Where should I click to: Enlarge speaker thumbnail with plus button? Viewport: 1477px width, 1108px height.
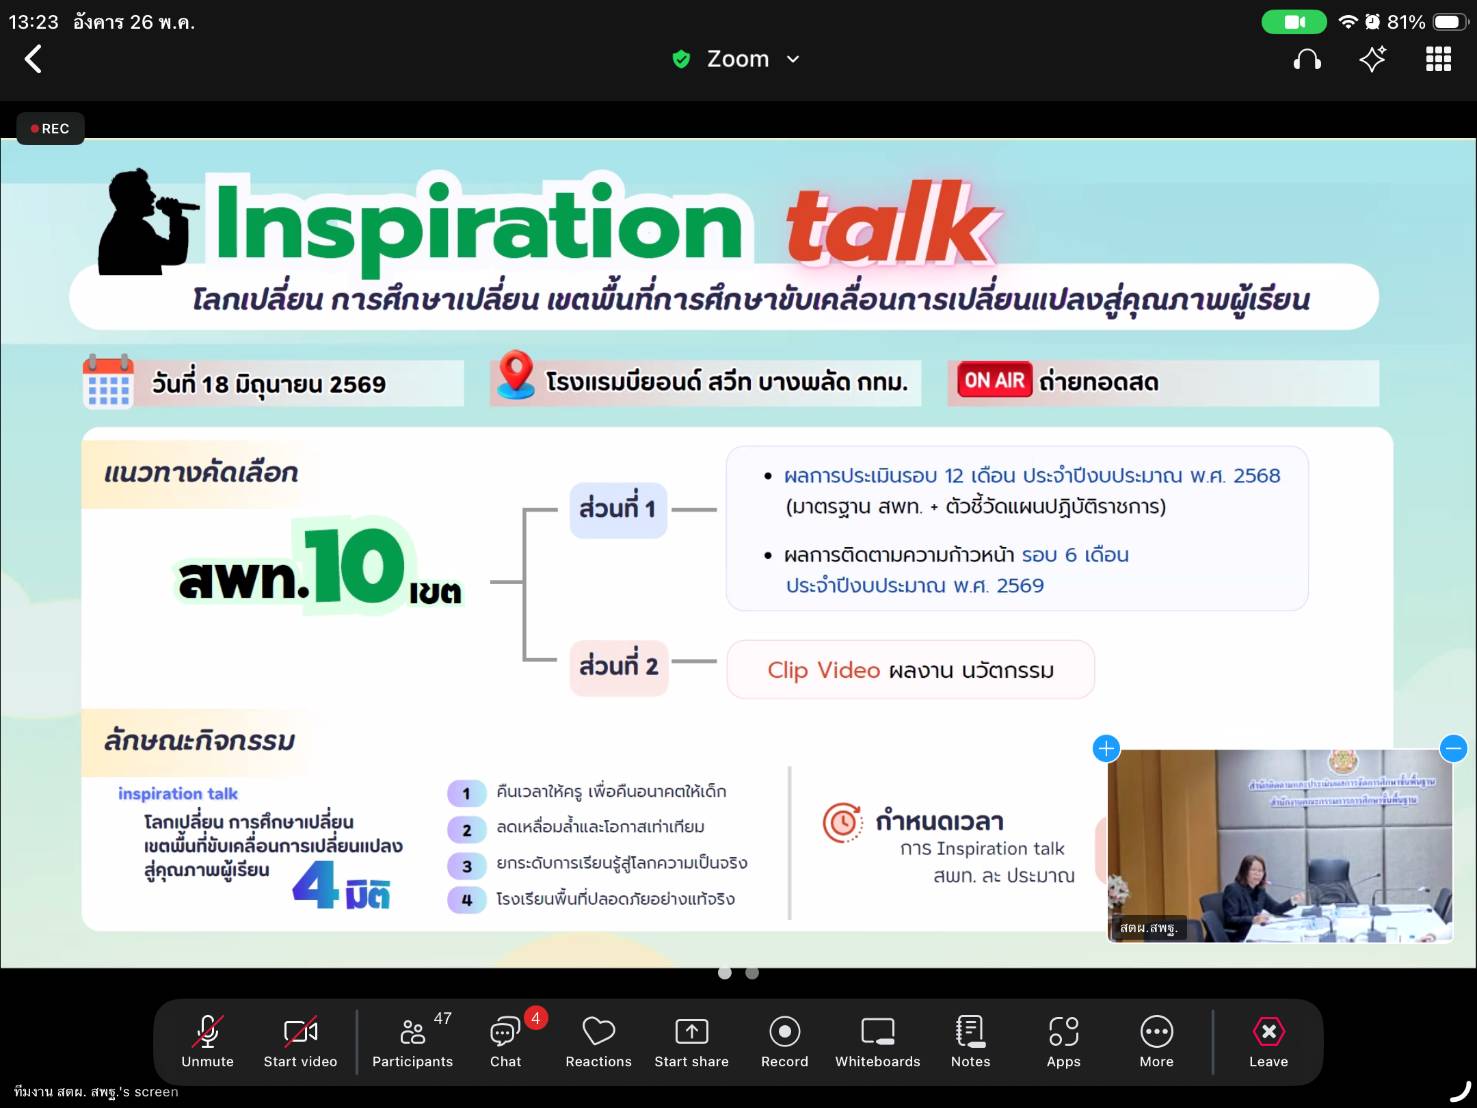[x=1106, y=748]
